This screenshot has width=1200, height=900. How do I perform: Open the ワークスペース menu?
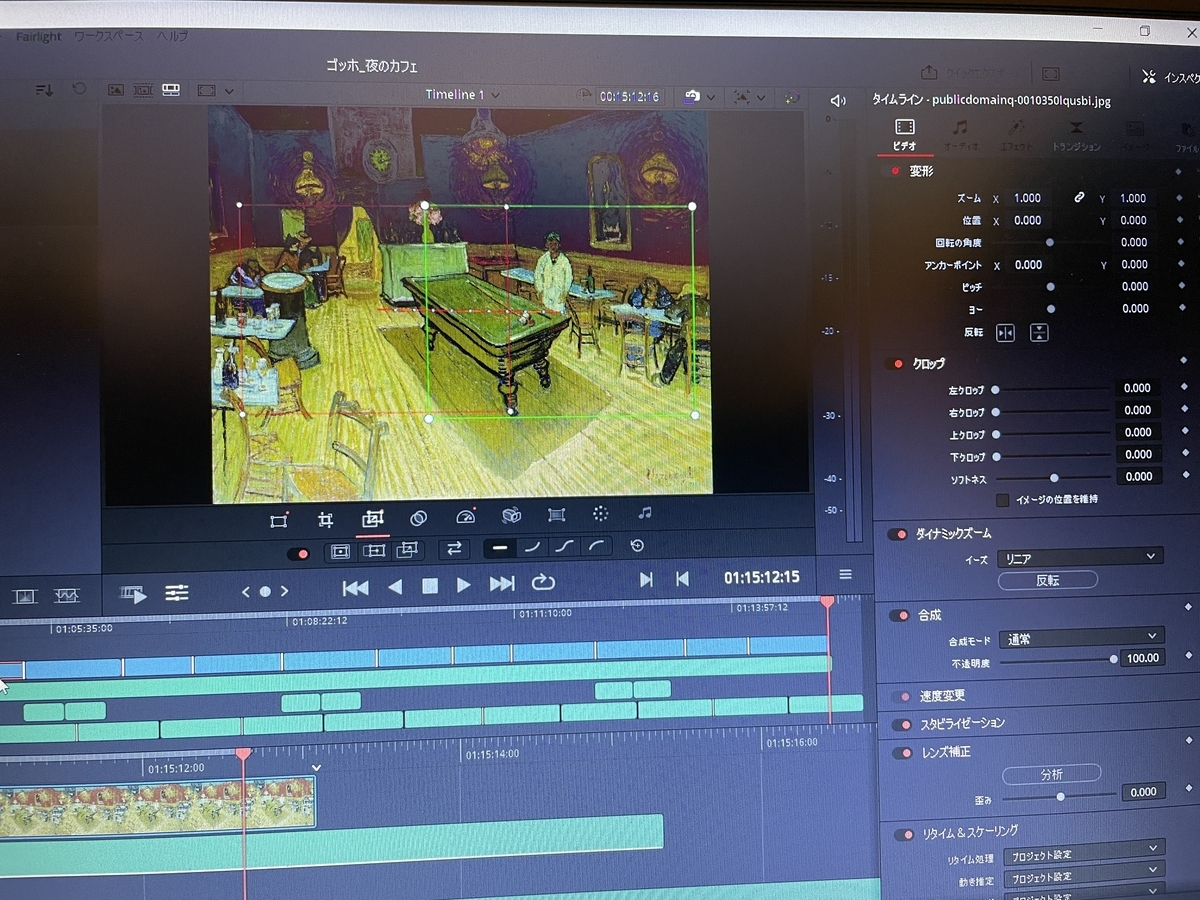tap(108, 36)
